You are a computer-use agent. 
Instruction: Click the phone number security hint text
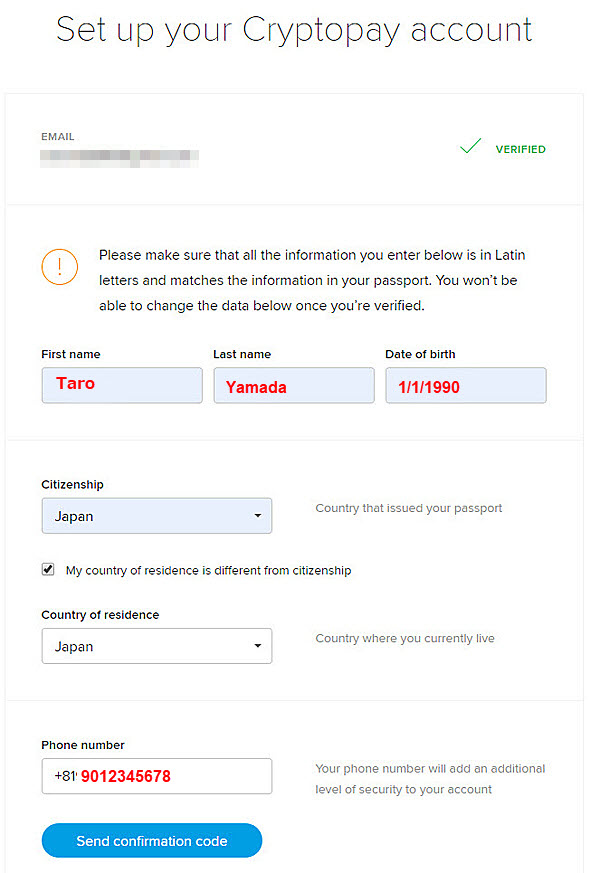(430, 779)
